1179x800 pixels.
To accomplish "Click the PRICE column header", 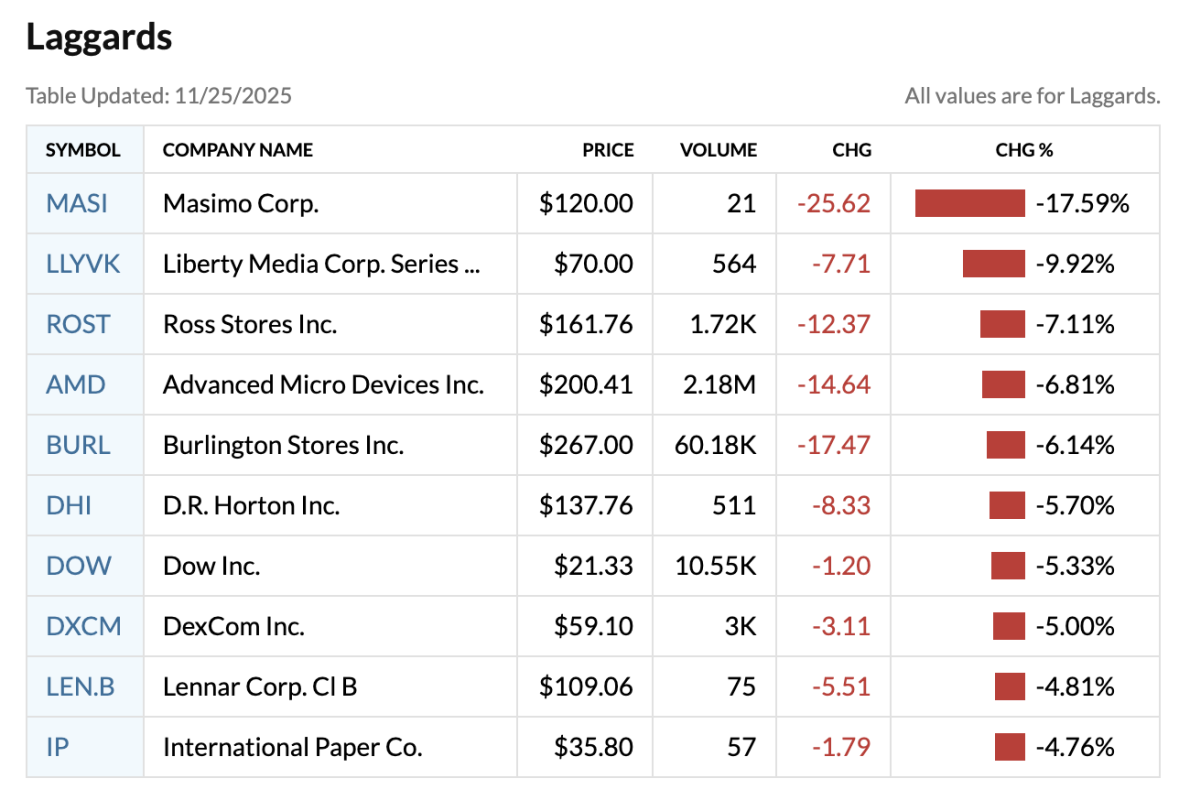I will [608, 150].
